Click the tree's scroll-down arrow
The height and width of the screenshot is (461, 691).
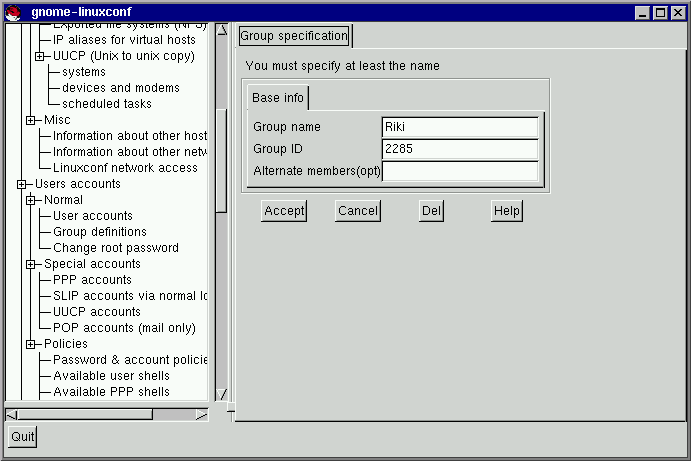[222, 394]
